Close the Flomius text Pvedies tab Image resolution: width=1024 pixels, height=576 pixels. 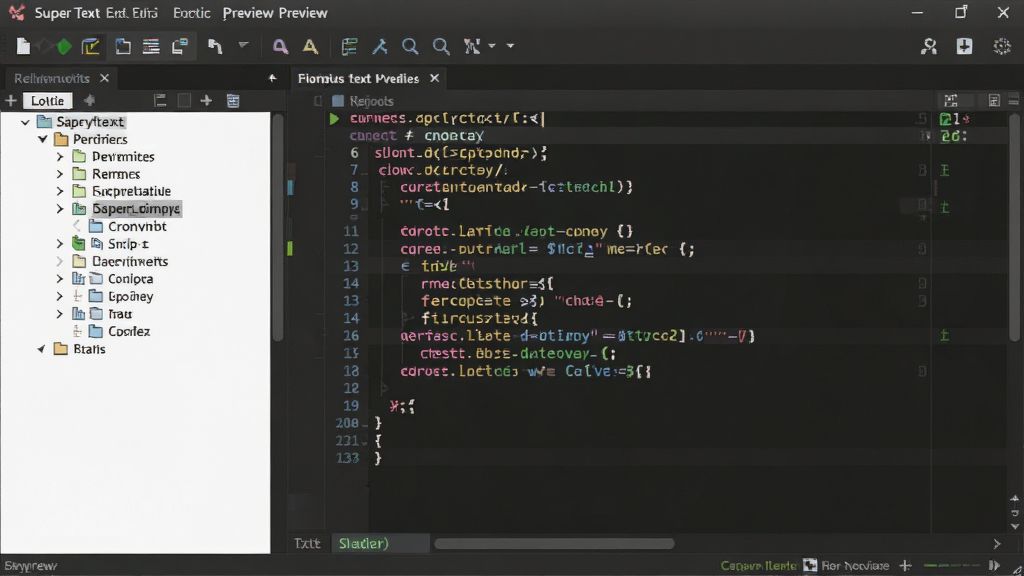click(435, 78)
